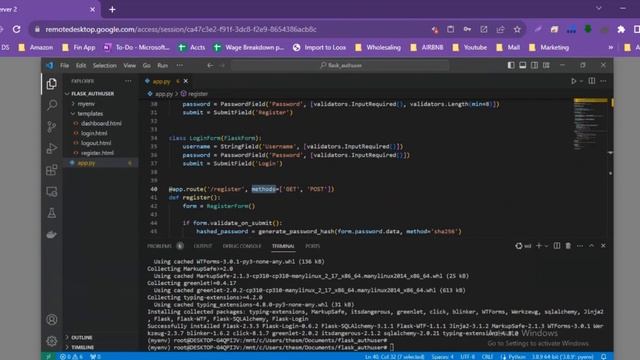Switch to the Ports panel tab
Screen dimensions: 640x360
(x=313, y=246)
